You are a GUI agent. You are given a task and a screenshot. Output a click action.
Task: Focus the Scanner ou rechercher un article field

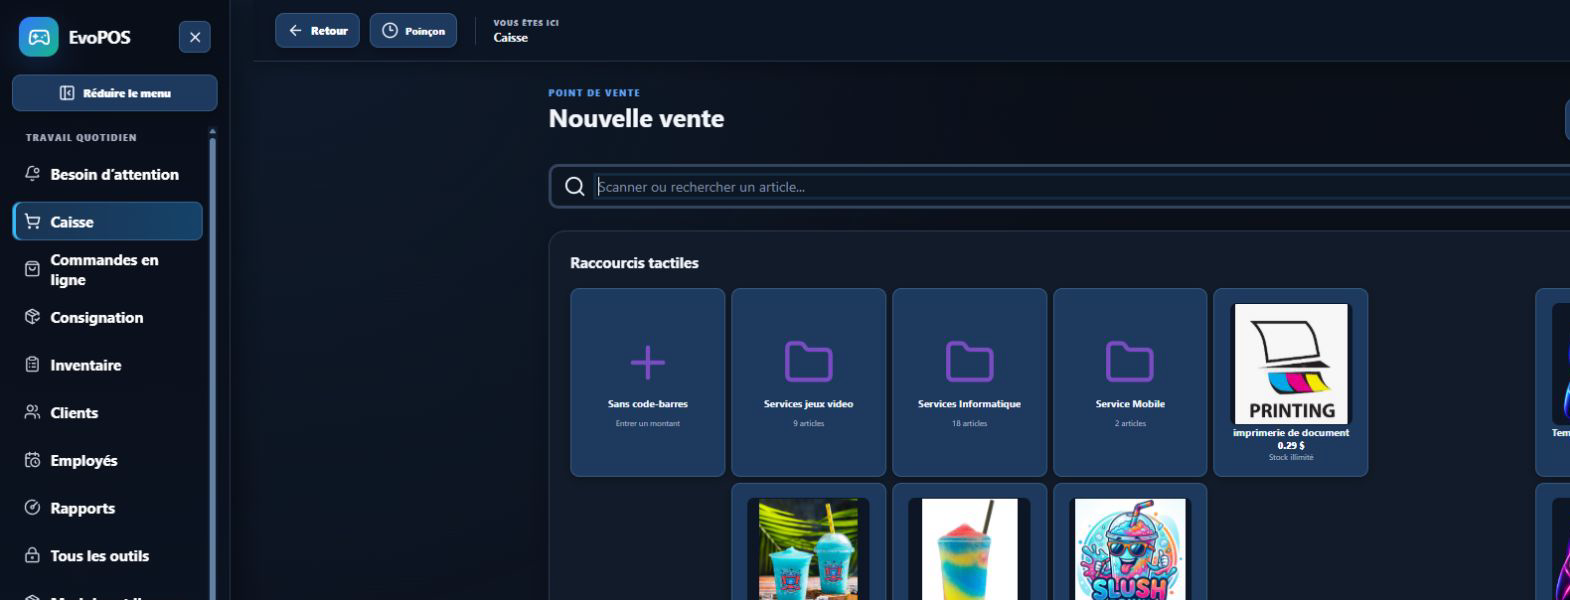1080,187
